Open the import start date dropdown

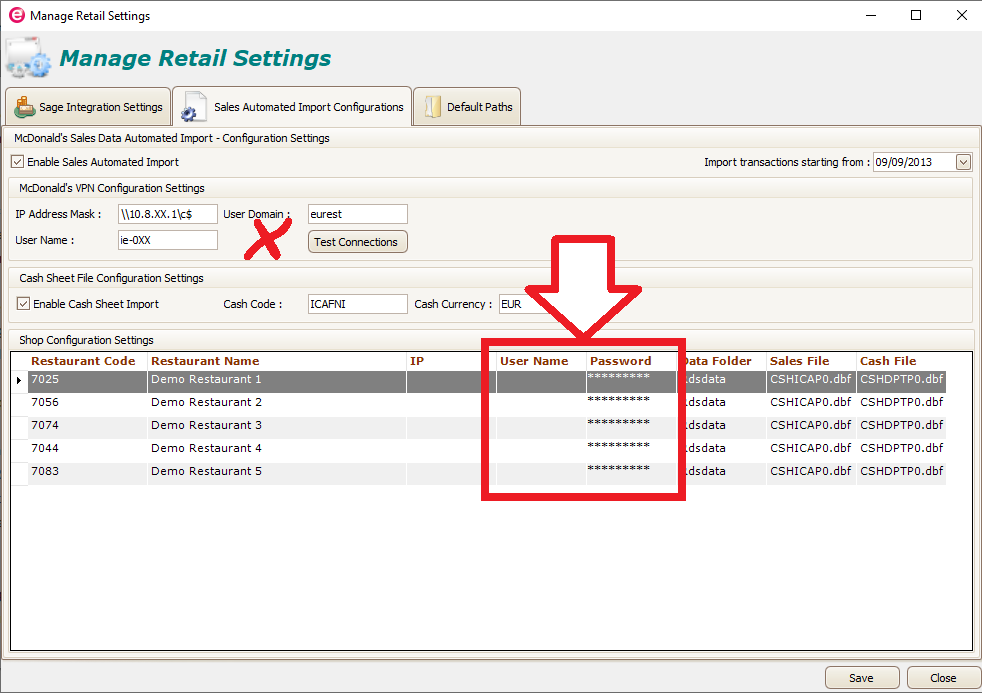(x=963, y=162)
